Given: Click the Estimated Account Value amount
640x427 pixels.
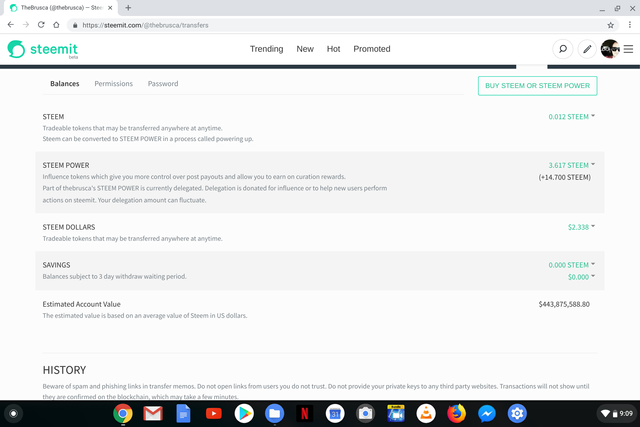Looking at the screenshot, I should click(564, 304).
